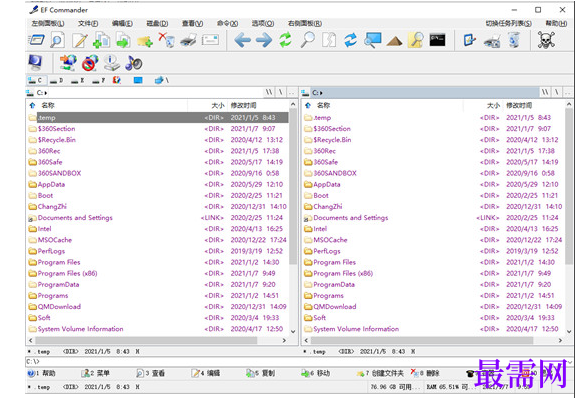The image size is (586, 405).
Task: Select the first panel-window toolbar icon
Action: click(x=36, y=40)
